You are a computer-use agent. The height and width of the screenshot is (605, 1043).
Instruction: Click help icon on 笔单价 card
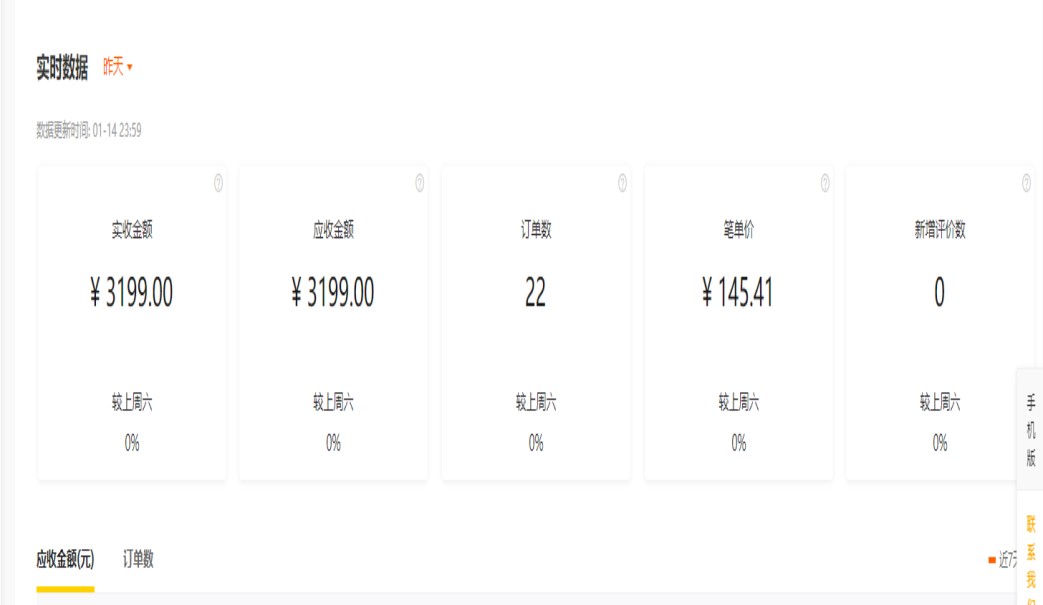pos(825,183)
